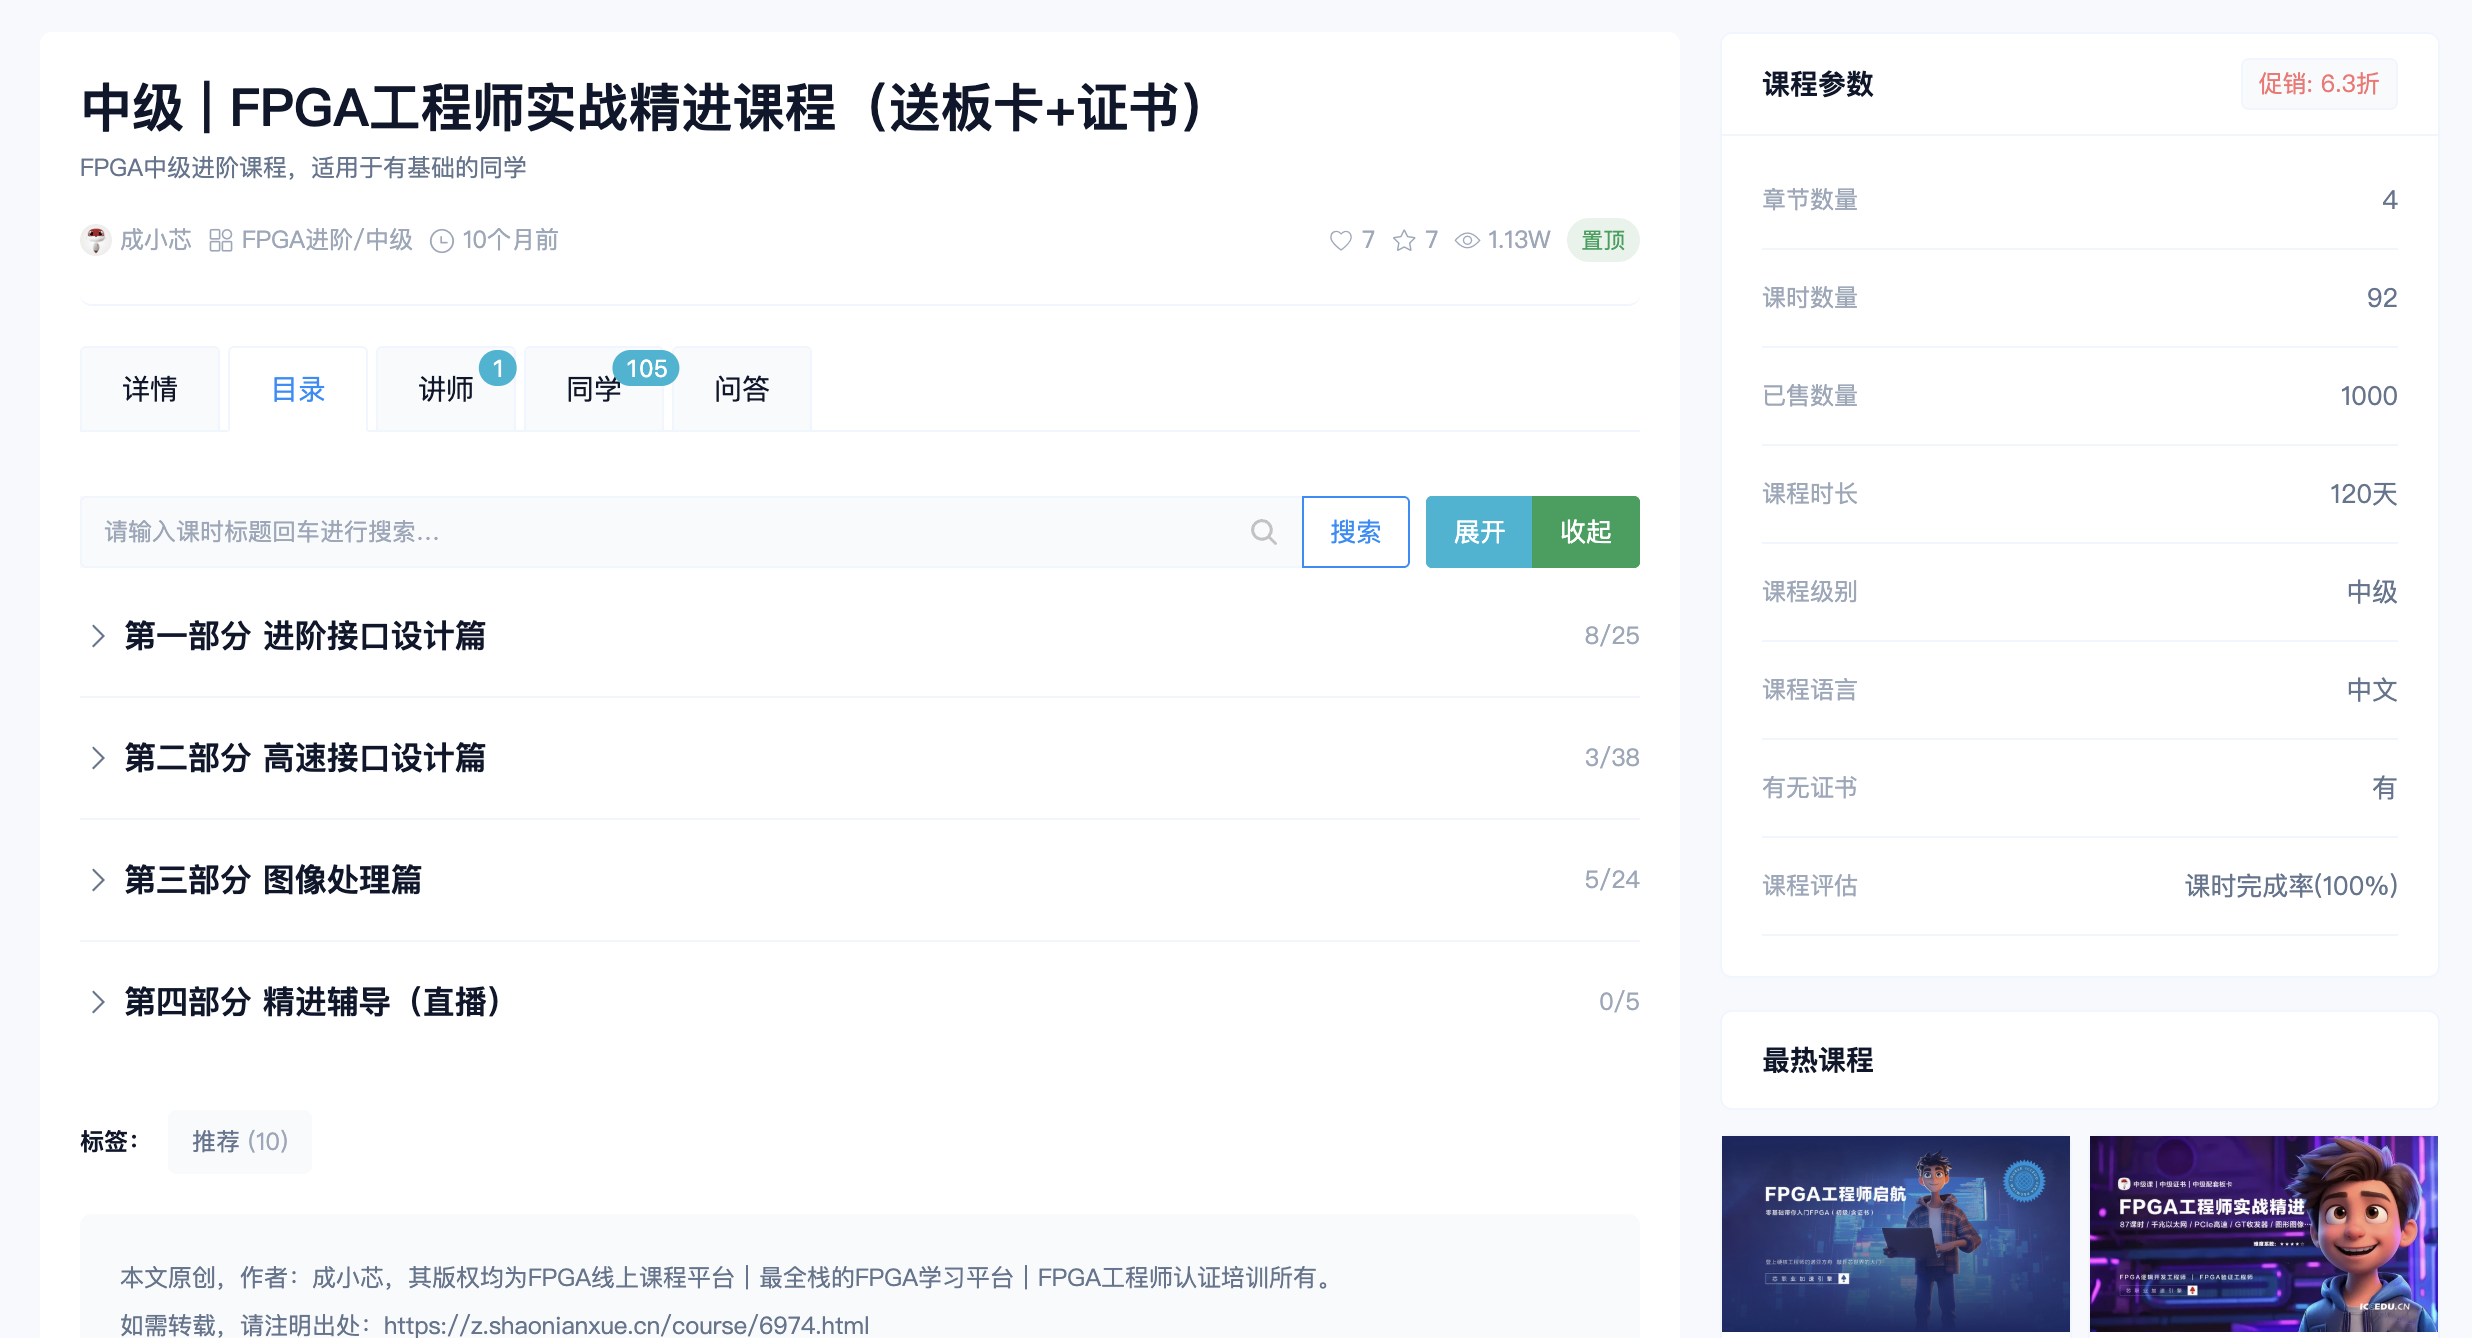The height and width of the screenshot is (1338, 2472).
Task: Switch to the 详情 tab
Action: pyautogui.click(x=150, y=389)
